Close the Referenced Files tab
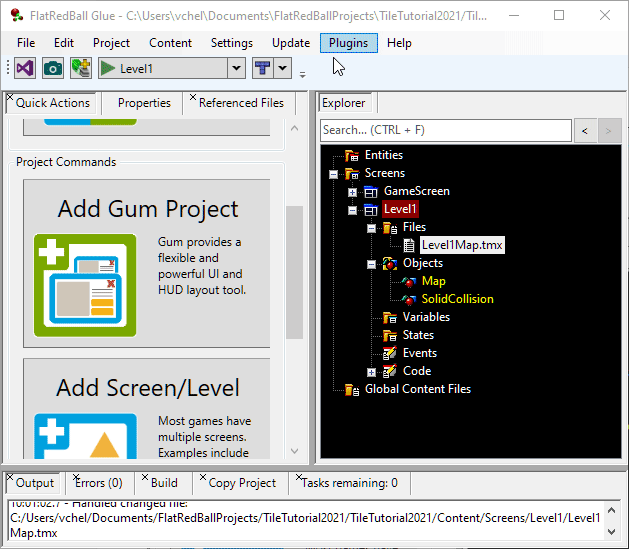Screen dimensions: 629x549 click(191, 98)
